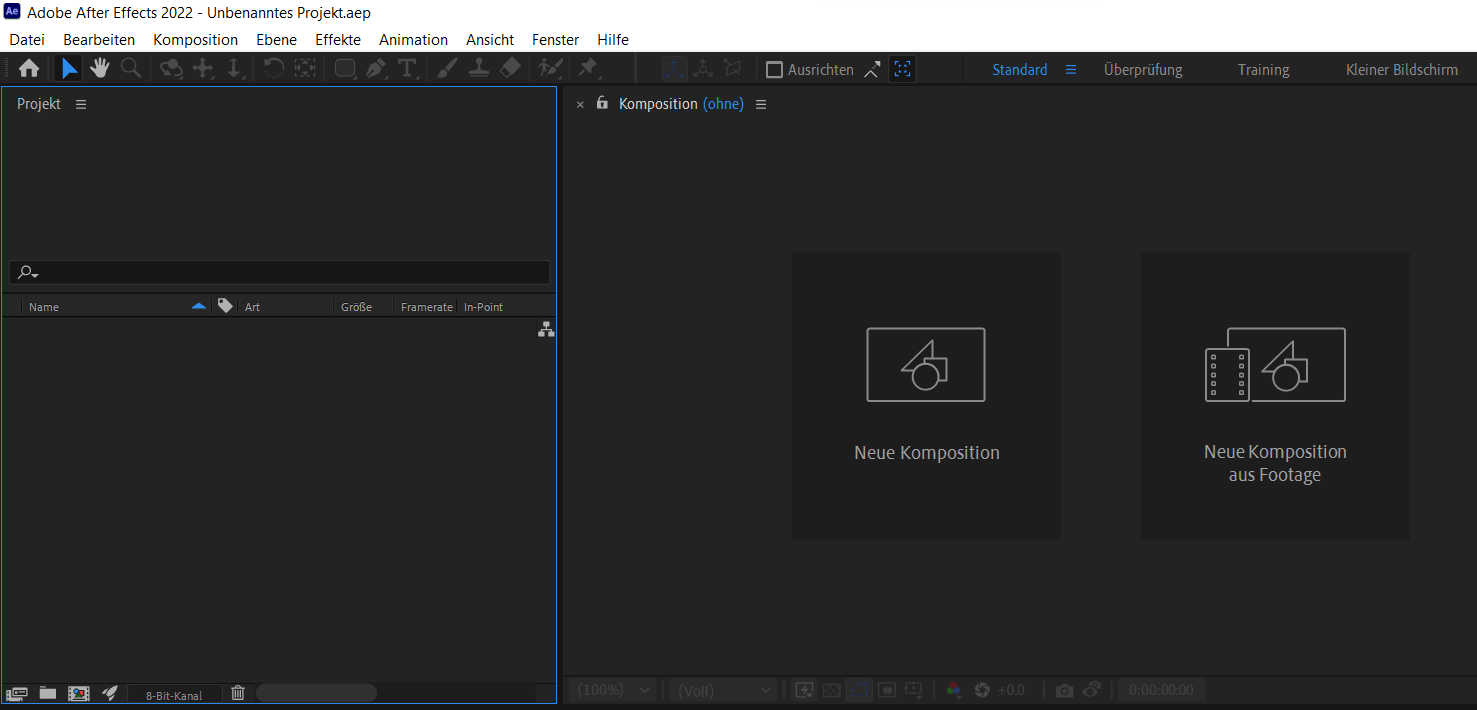The width and height of the screenshot is (1477, 710).
Task: Select the Rotation tool
Action: [x=274, y=69]
